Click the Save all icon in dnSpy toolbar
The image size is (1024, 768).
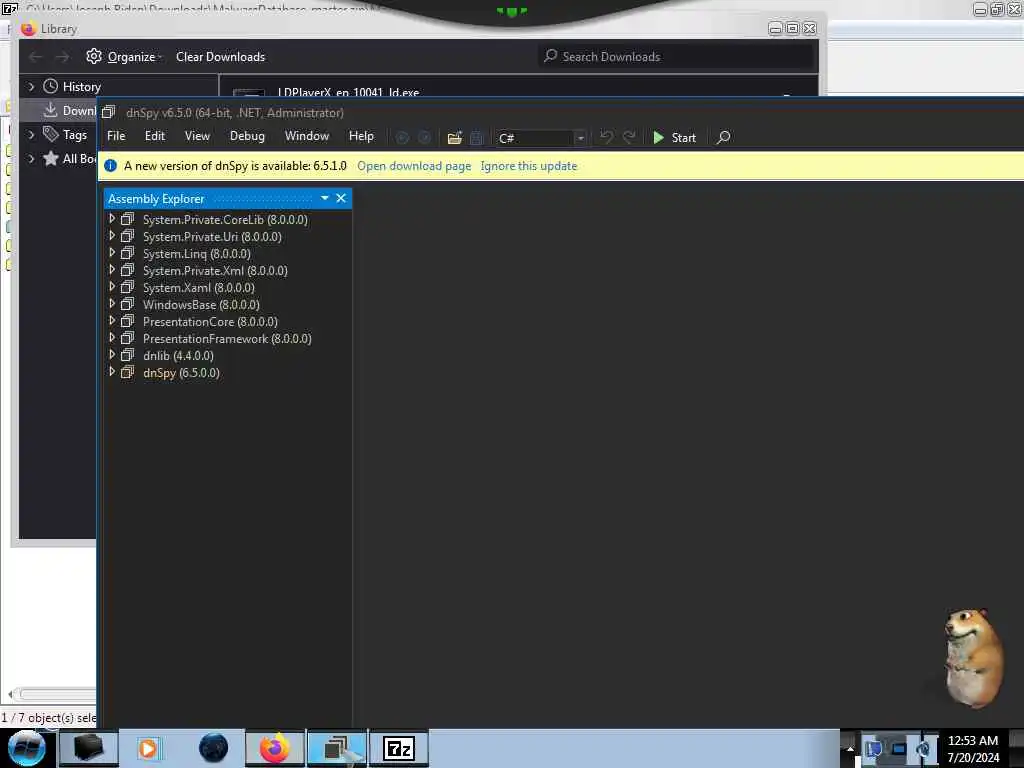[x=477, y=138]
